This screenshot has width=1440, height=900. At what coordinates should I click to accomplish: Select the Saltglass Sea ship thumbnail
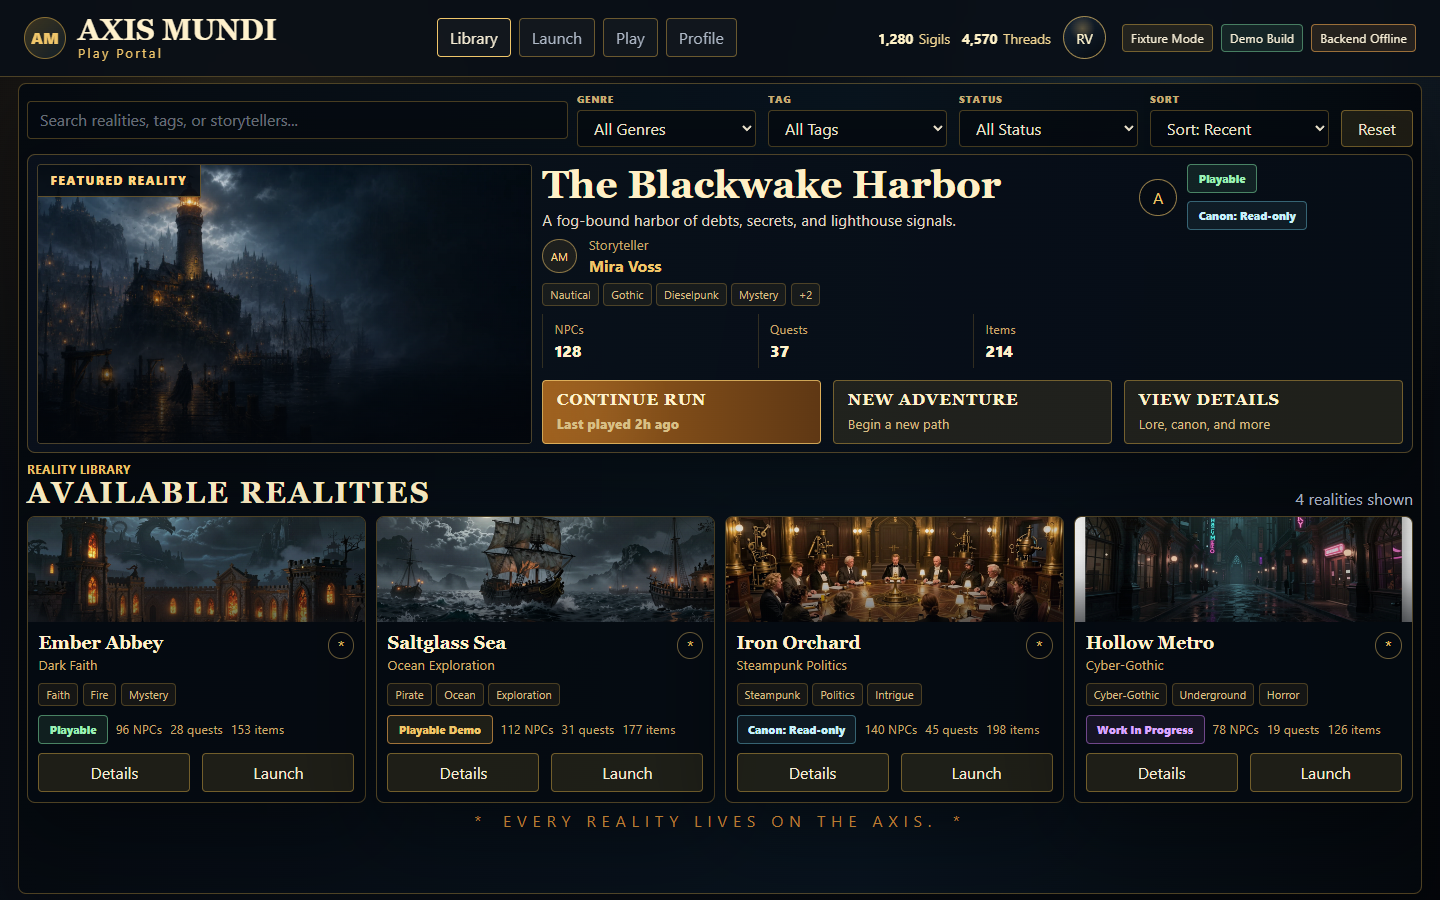(x=545, y=569)
